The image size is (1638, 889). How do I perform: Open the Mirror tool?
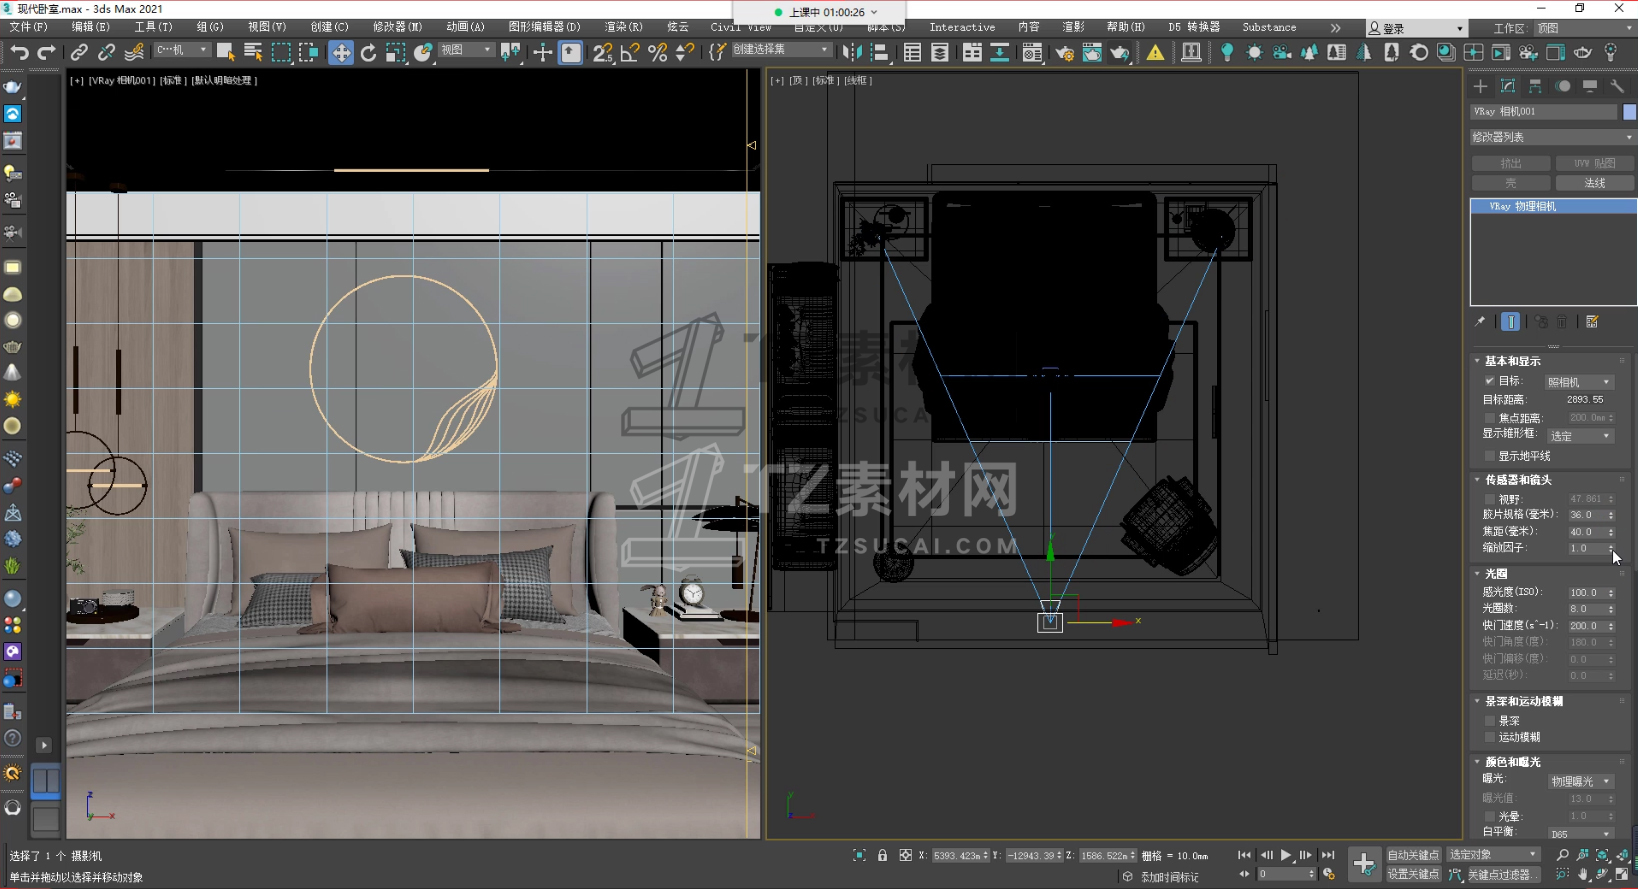pyautogui.click(x=851, y=53)
